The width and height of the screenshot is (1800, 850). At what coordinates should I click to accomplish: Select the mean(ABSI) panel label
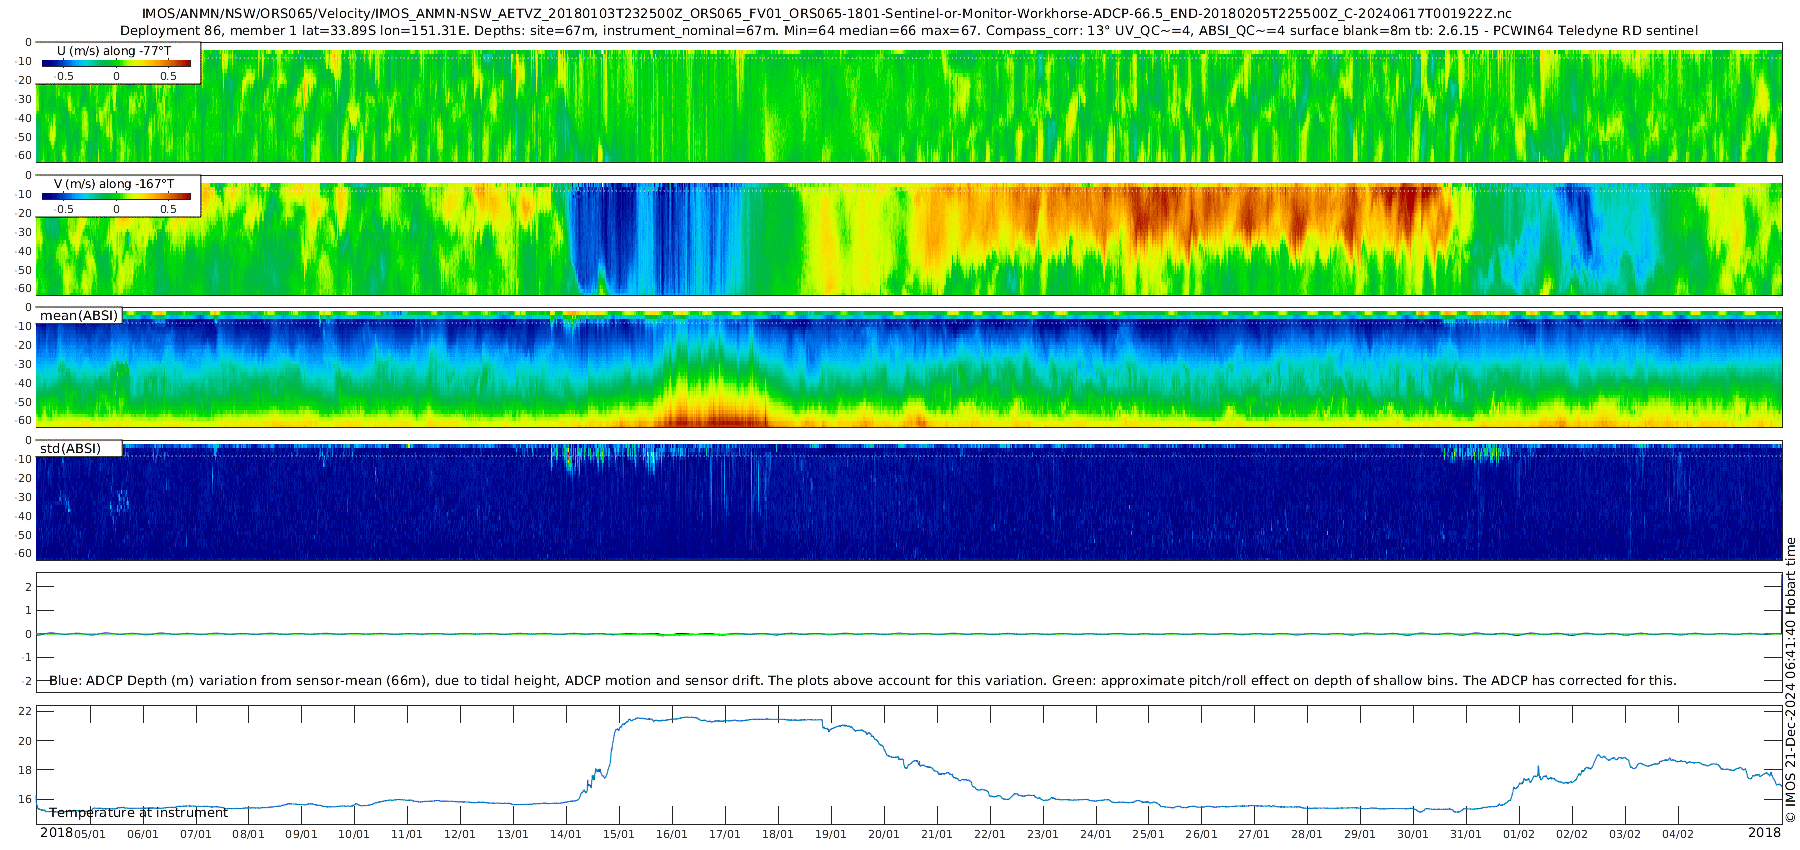pos(79,316)
